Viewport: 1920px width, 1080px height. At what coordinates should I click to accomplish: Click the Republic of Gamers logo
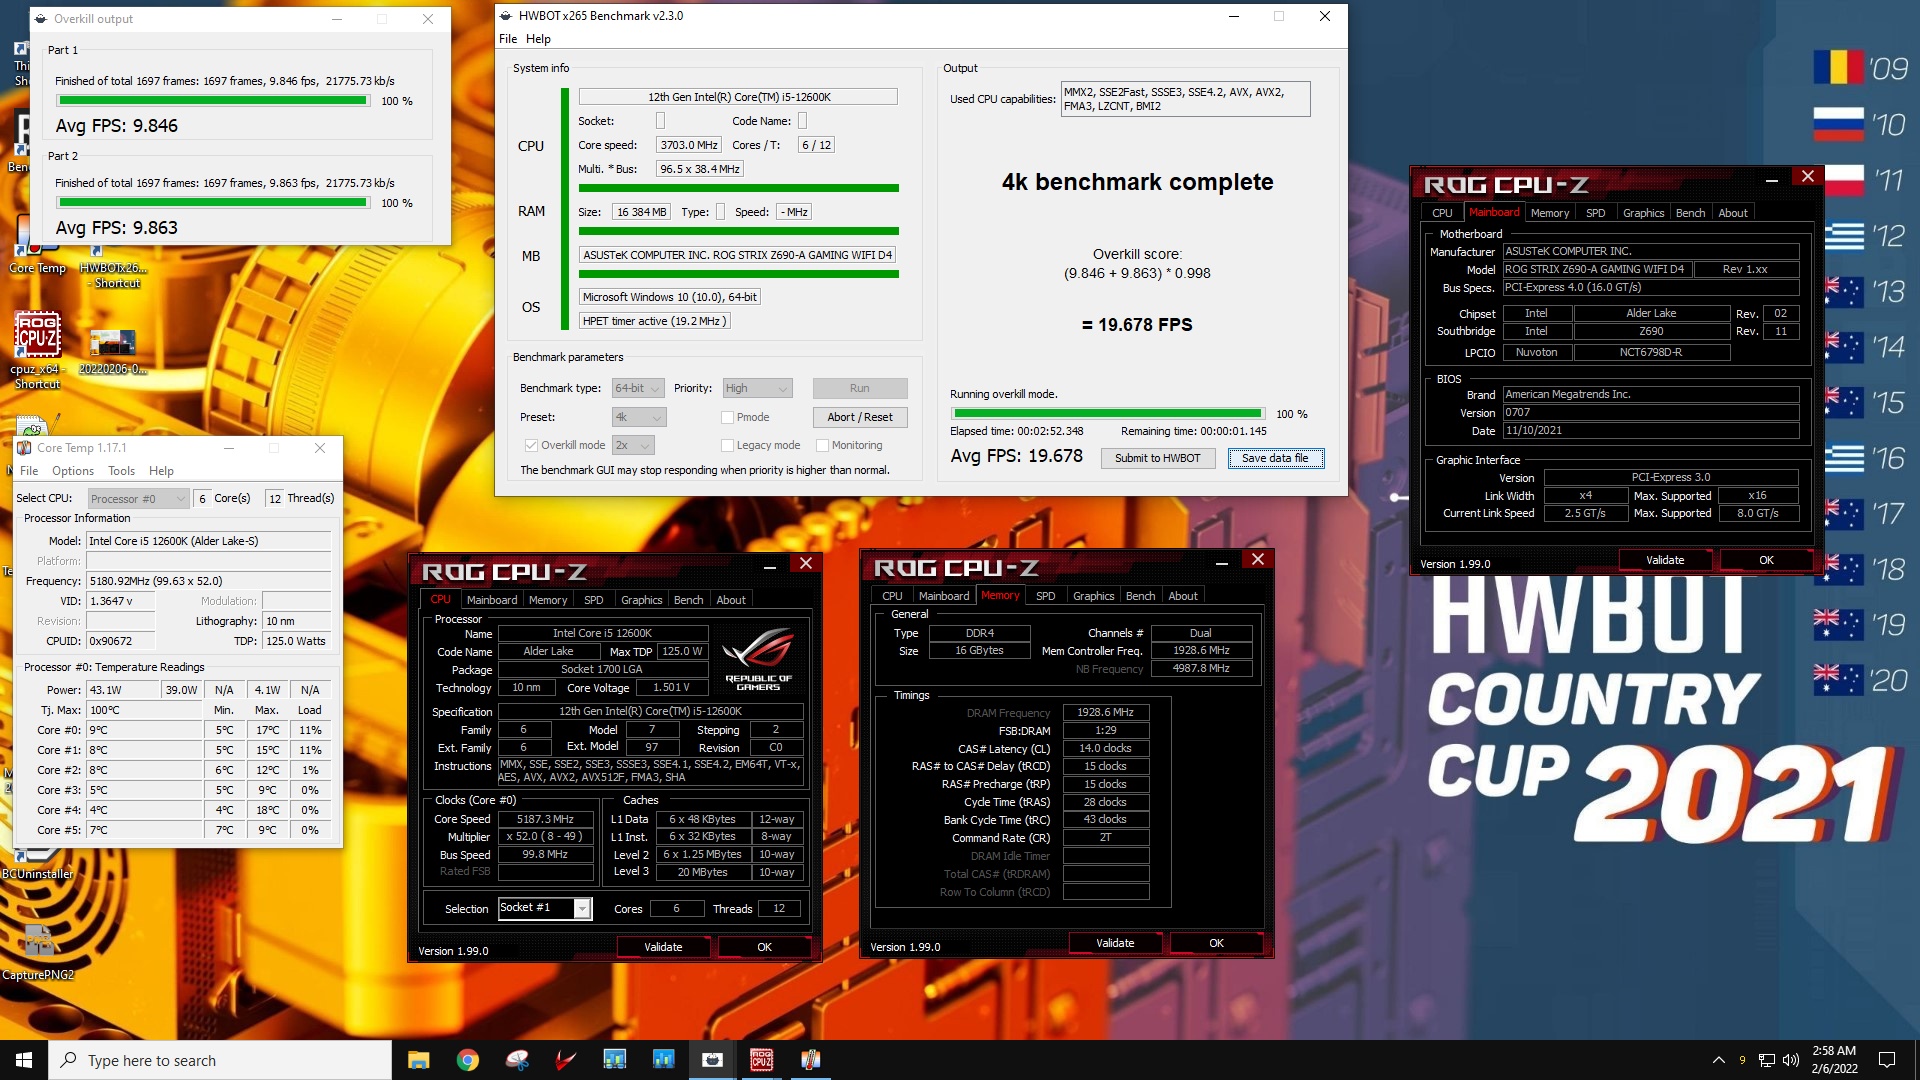[x=758, y=658]
